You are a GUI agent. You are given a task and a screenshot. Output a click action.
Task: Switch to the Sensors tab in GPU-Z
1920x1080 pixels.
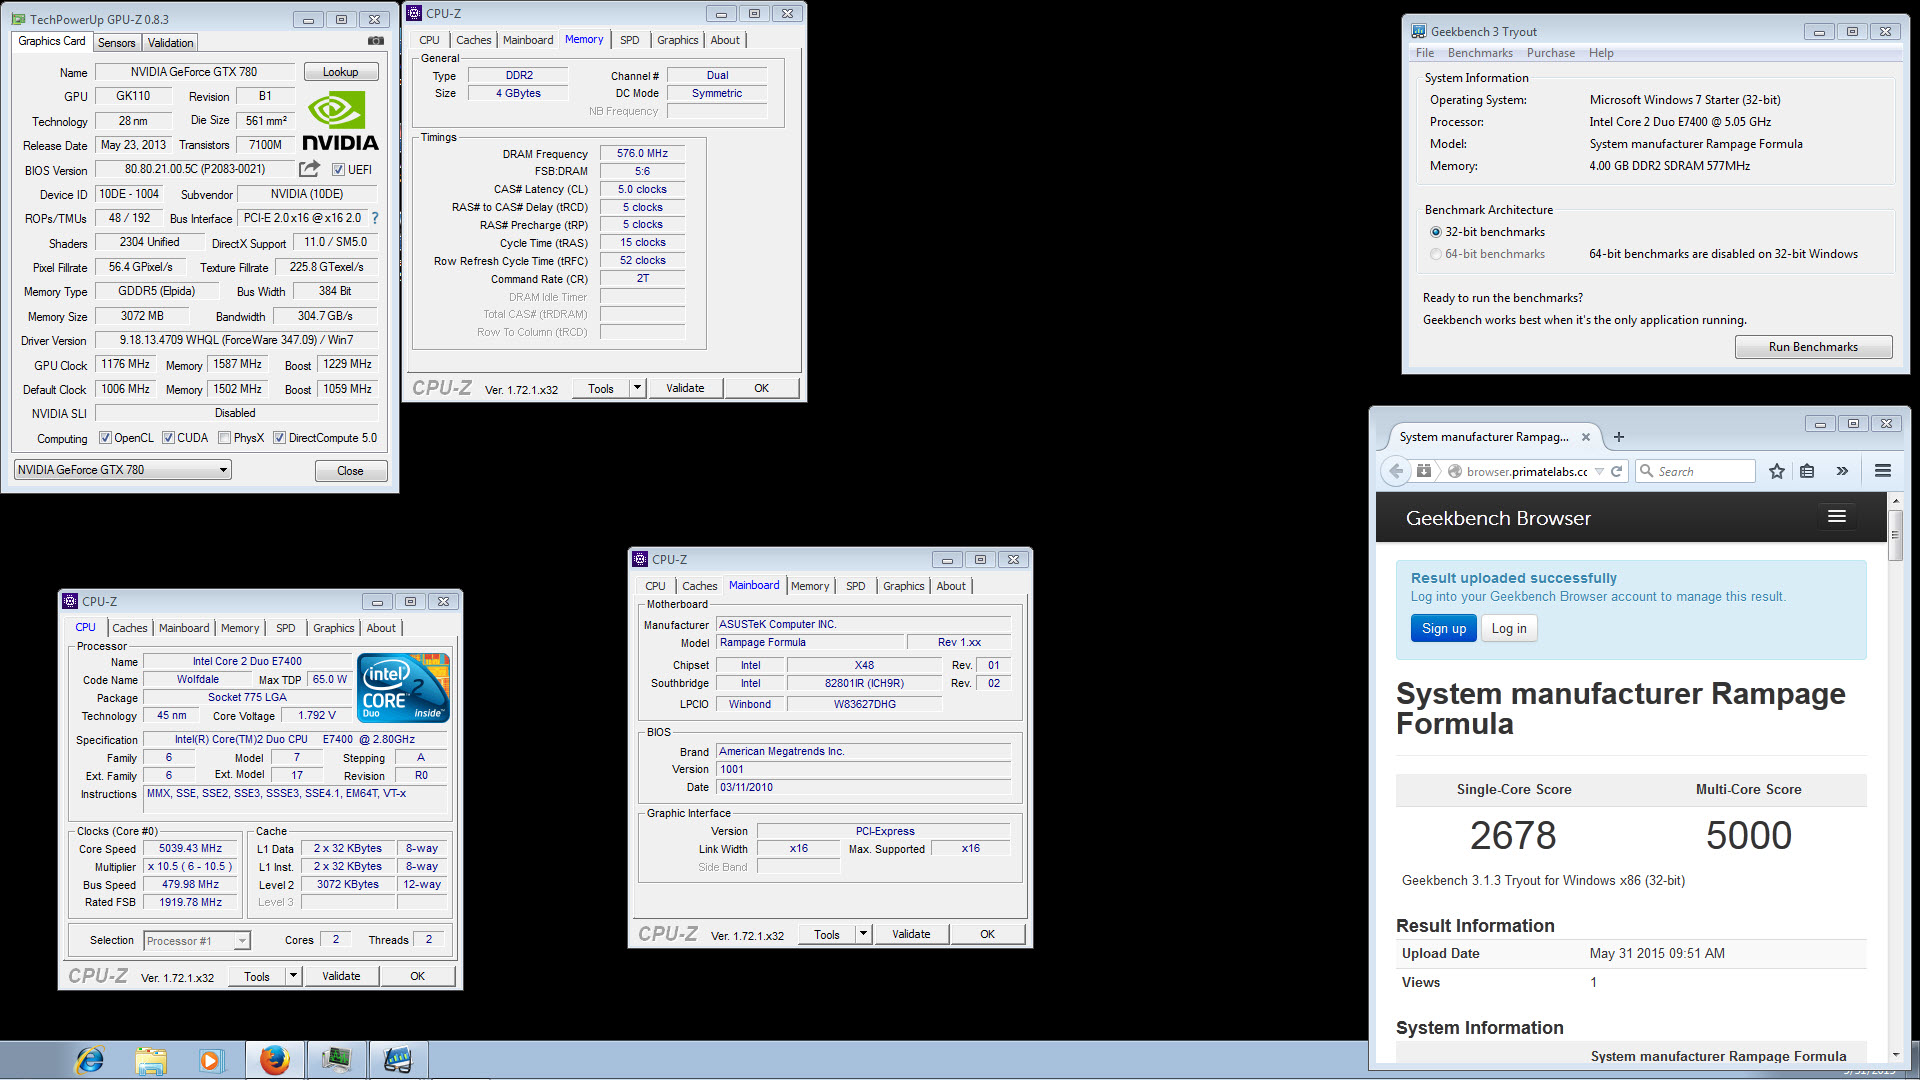(116, 43)
